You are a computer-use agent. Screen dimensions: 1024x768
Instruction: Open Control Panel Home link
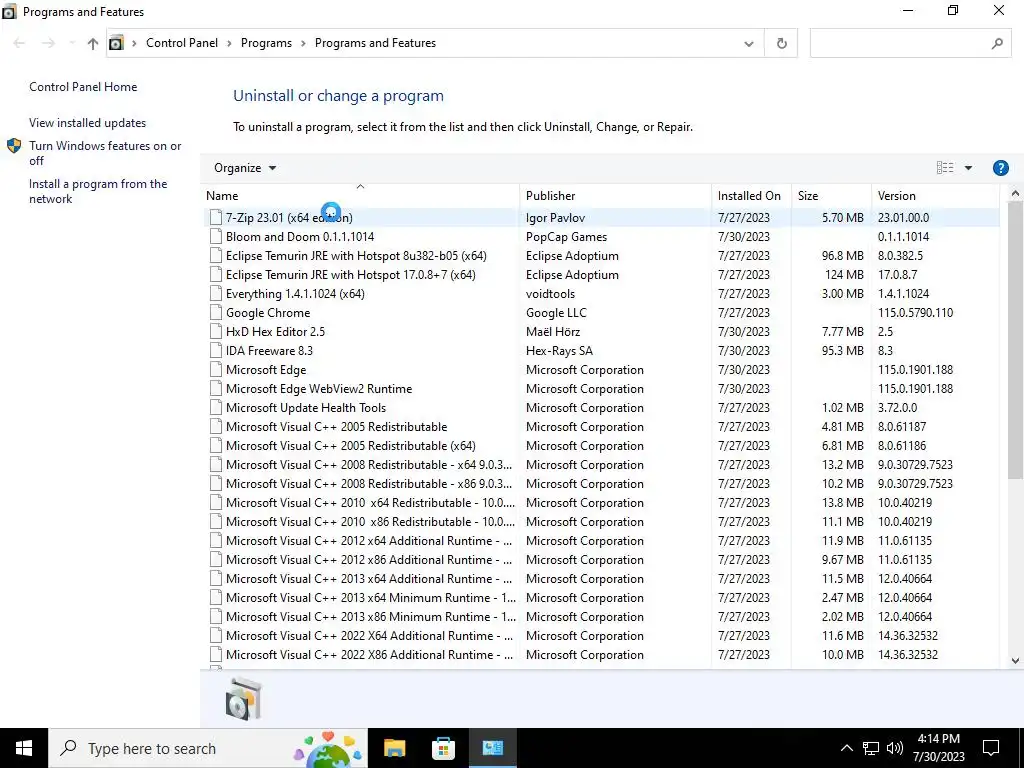(x=83, y=87)
